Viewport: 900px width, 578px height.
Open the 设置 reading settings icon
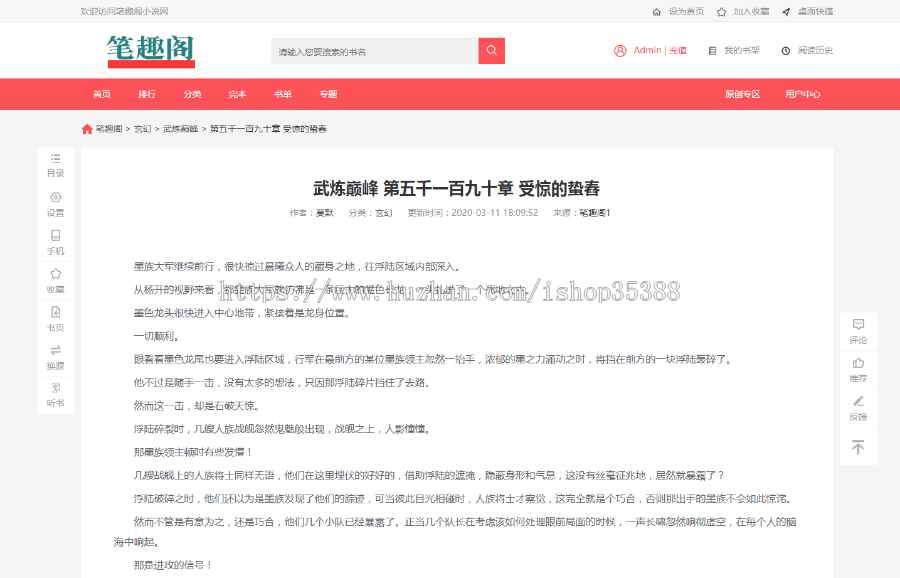pos(55,204)
